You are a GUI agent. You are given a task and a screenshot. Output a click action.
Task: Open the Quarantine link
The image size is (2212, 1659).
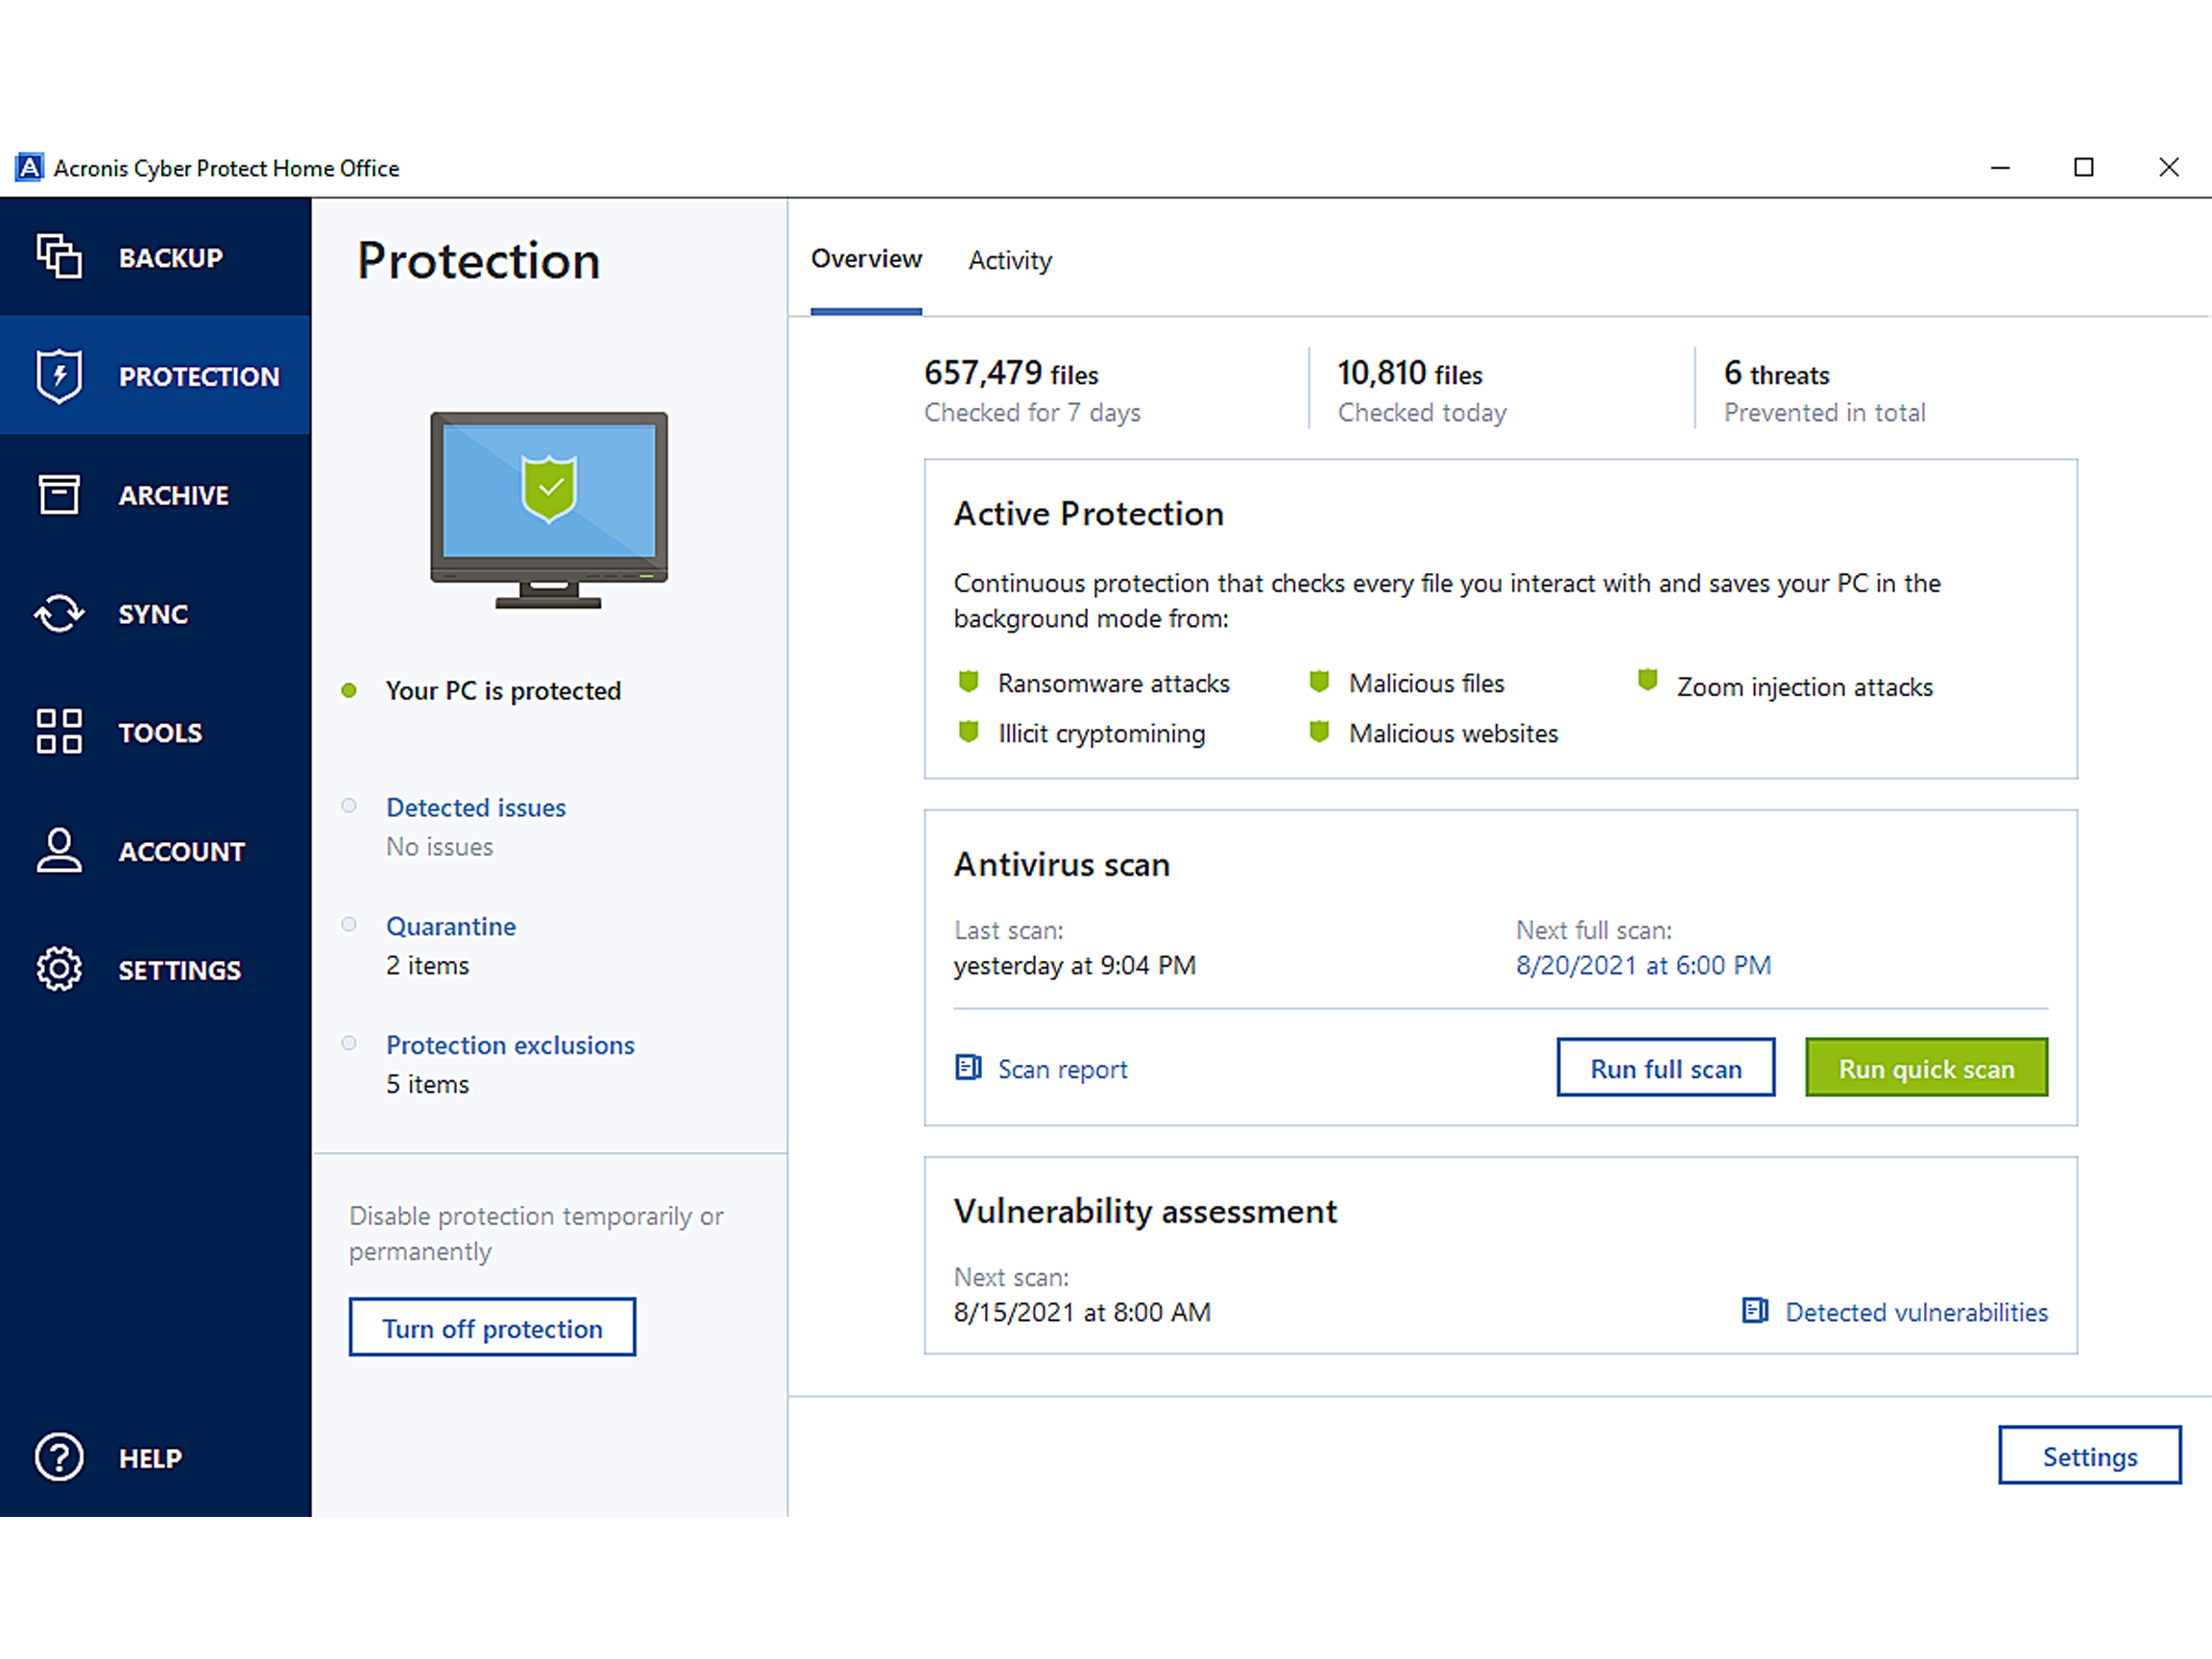(451, 926)
